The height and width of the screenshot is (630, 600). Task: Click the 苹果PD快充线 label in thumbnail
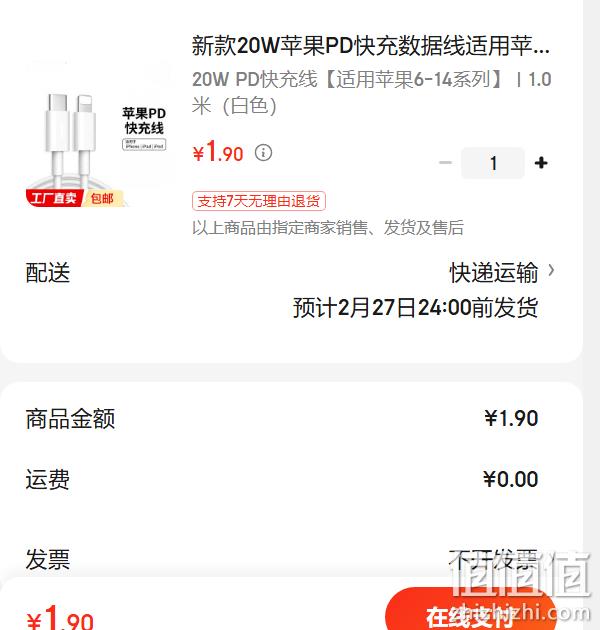pyautogui.click(x=144, y=121)
